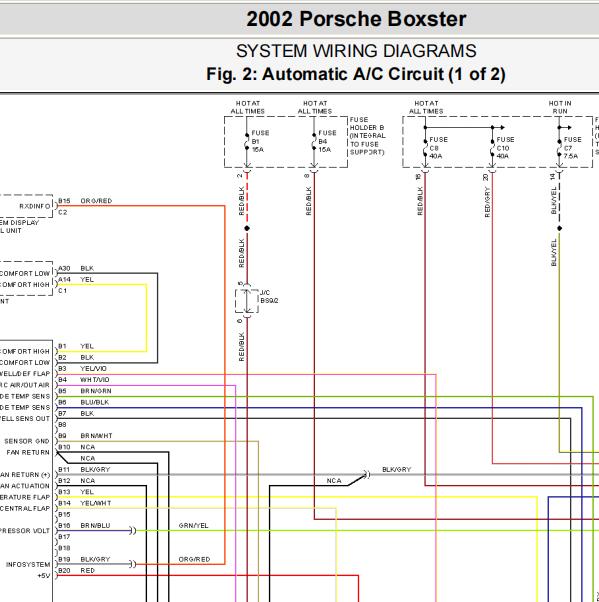Click the "RXDINFO" terminal label
This screenshot has height=602, width=599.
[35, 206]
